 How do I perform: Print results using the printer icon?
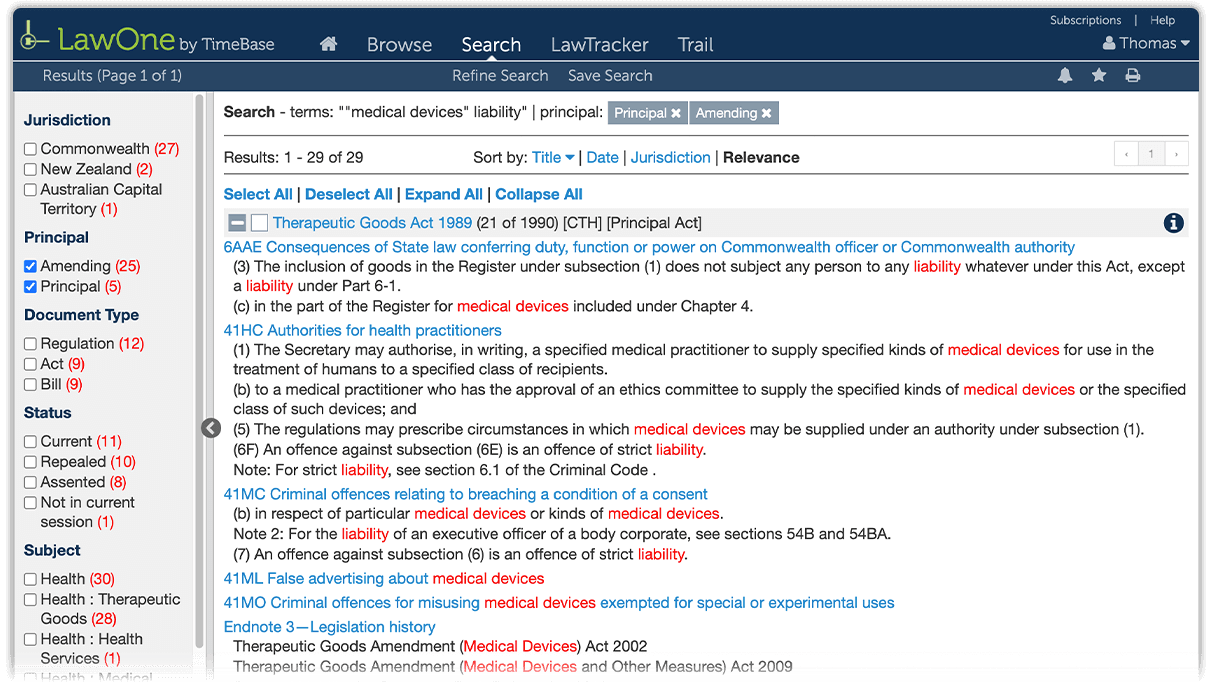click(1132, 75)
